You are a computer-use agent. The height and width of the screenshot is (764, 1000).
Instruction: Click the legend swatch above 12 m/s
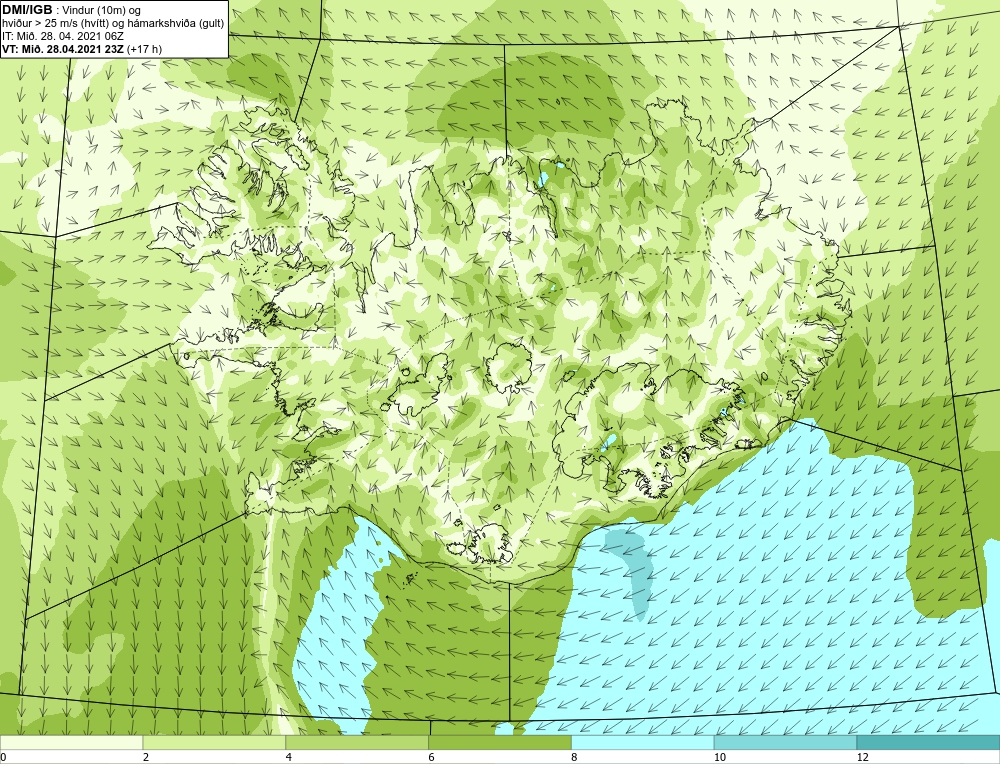pyautogui.click(x=929, y=742)
